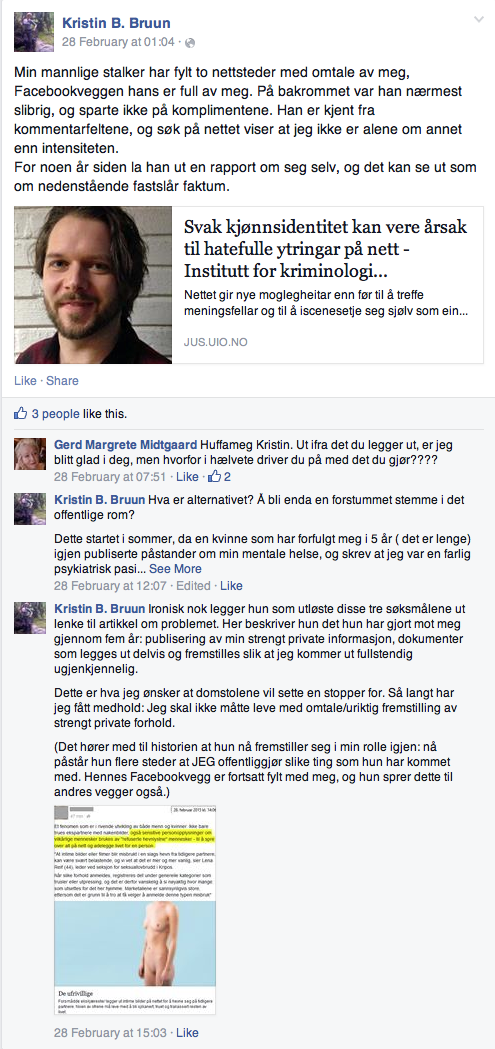The image size is (495, 1049).
Task: Open the attached article screenshot image
Action: pyautogui.click(x=135, y=911)
